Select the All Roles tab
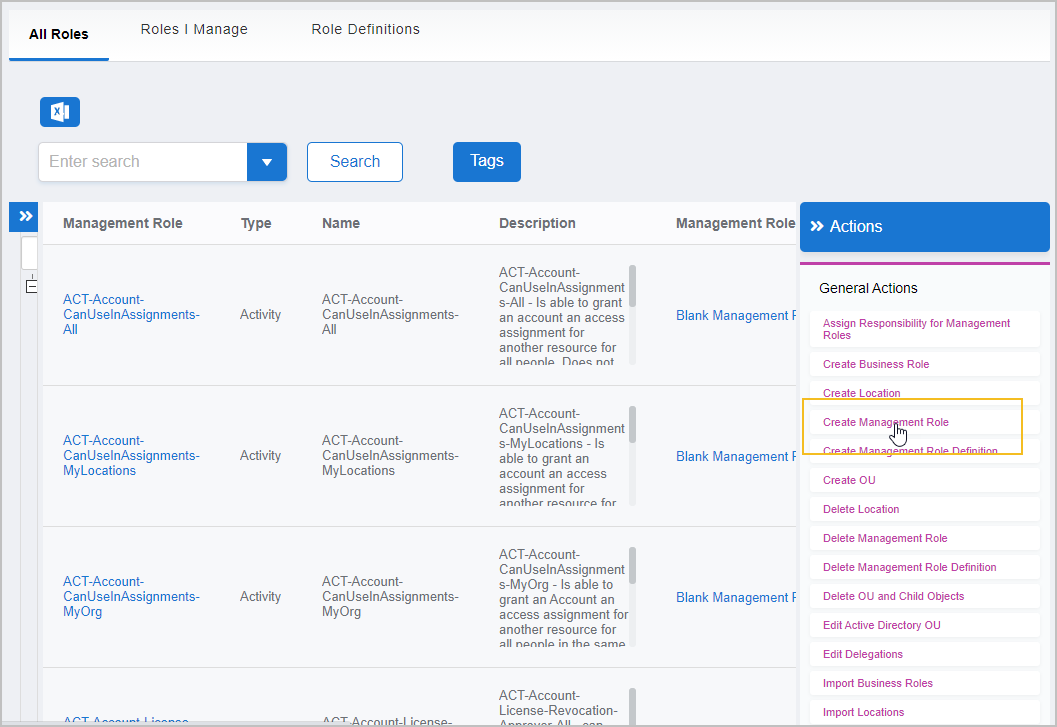This screenshot has width=1057, height=727. [x=59, y=34]
